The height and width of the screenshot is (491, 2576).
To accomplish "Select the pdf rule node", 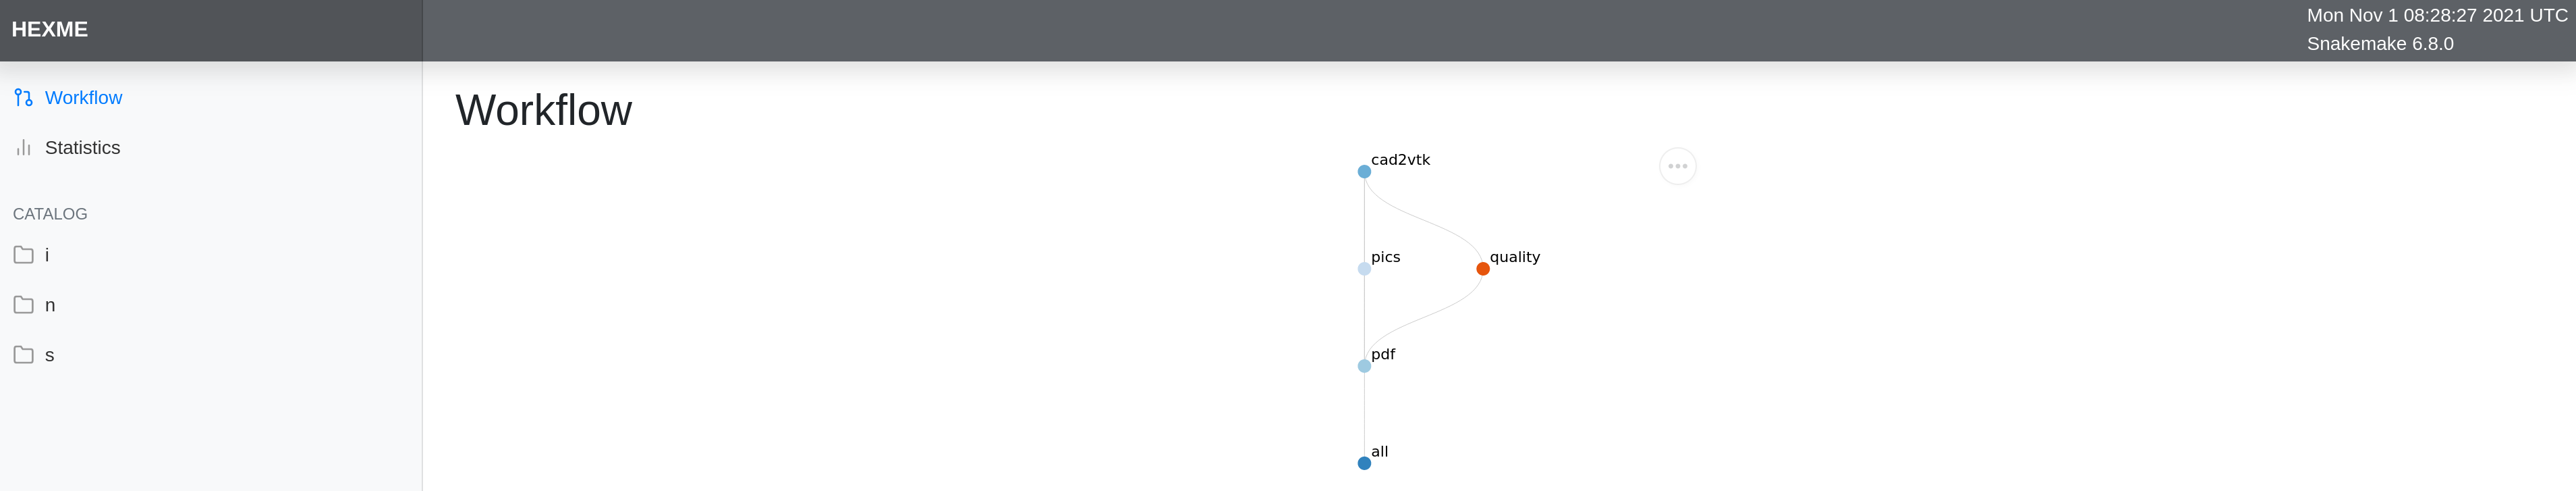I will [1363, 366].
